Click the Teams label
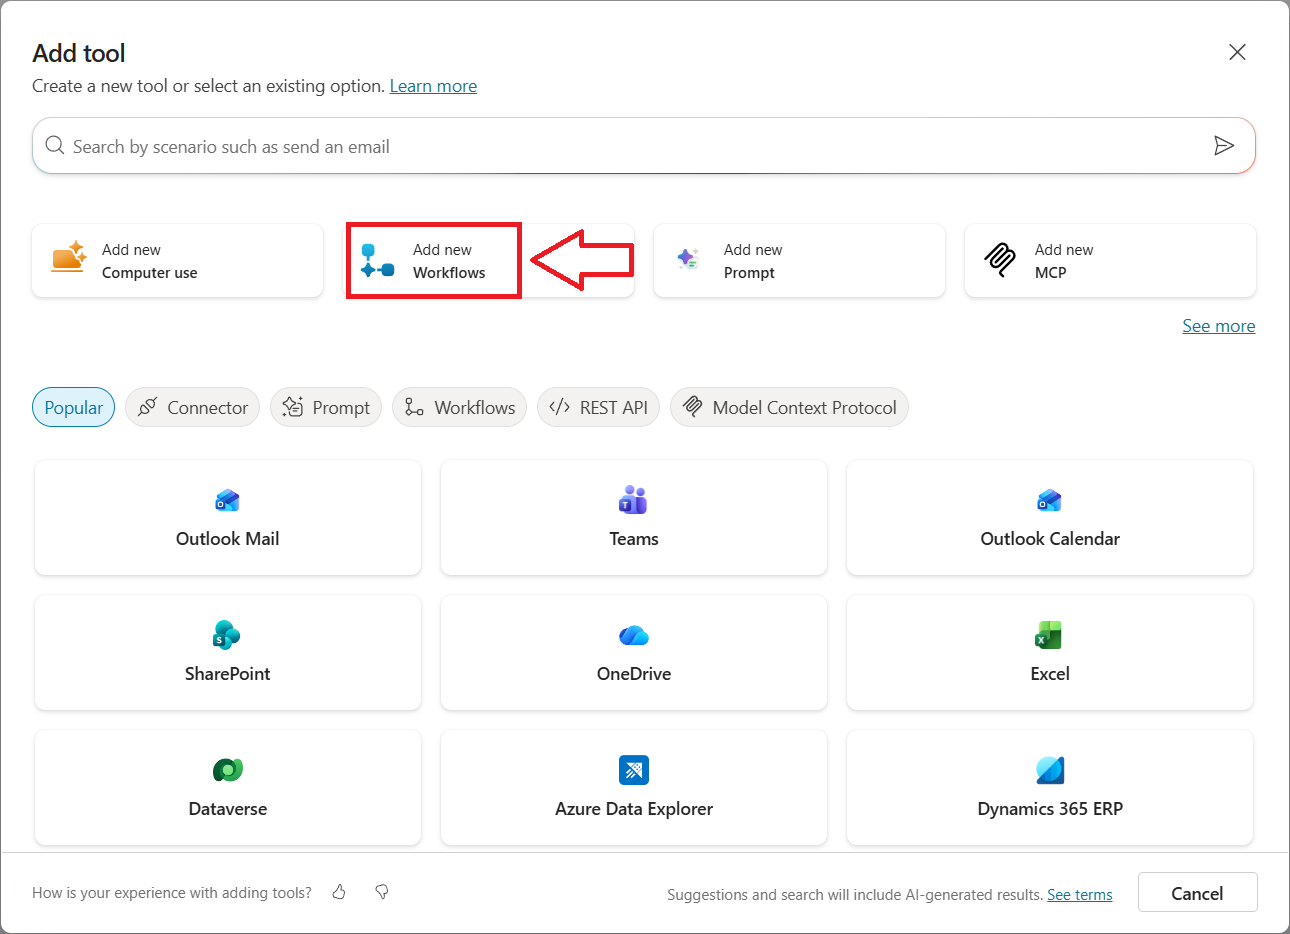The image size is (1290, 934). (634, 539)
